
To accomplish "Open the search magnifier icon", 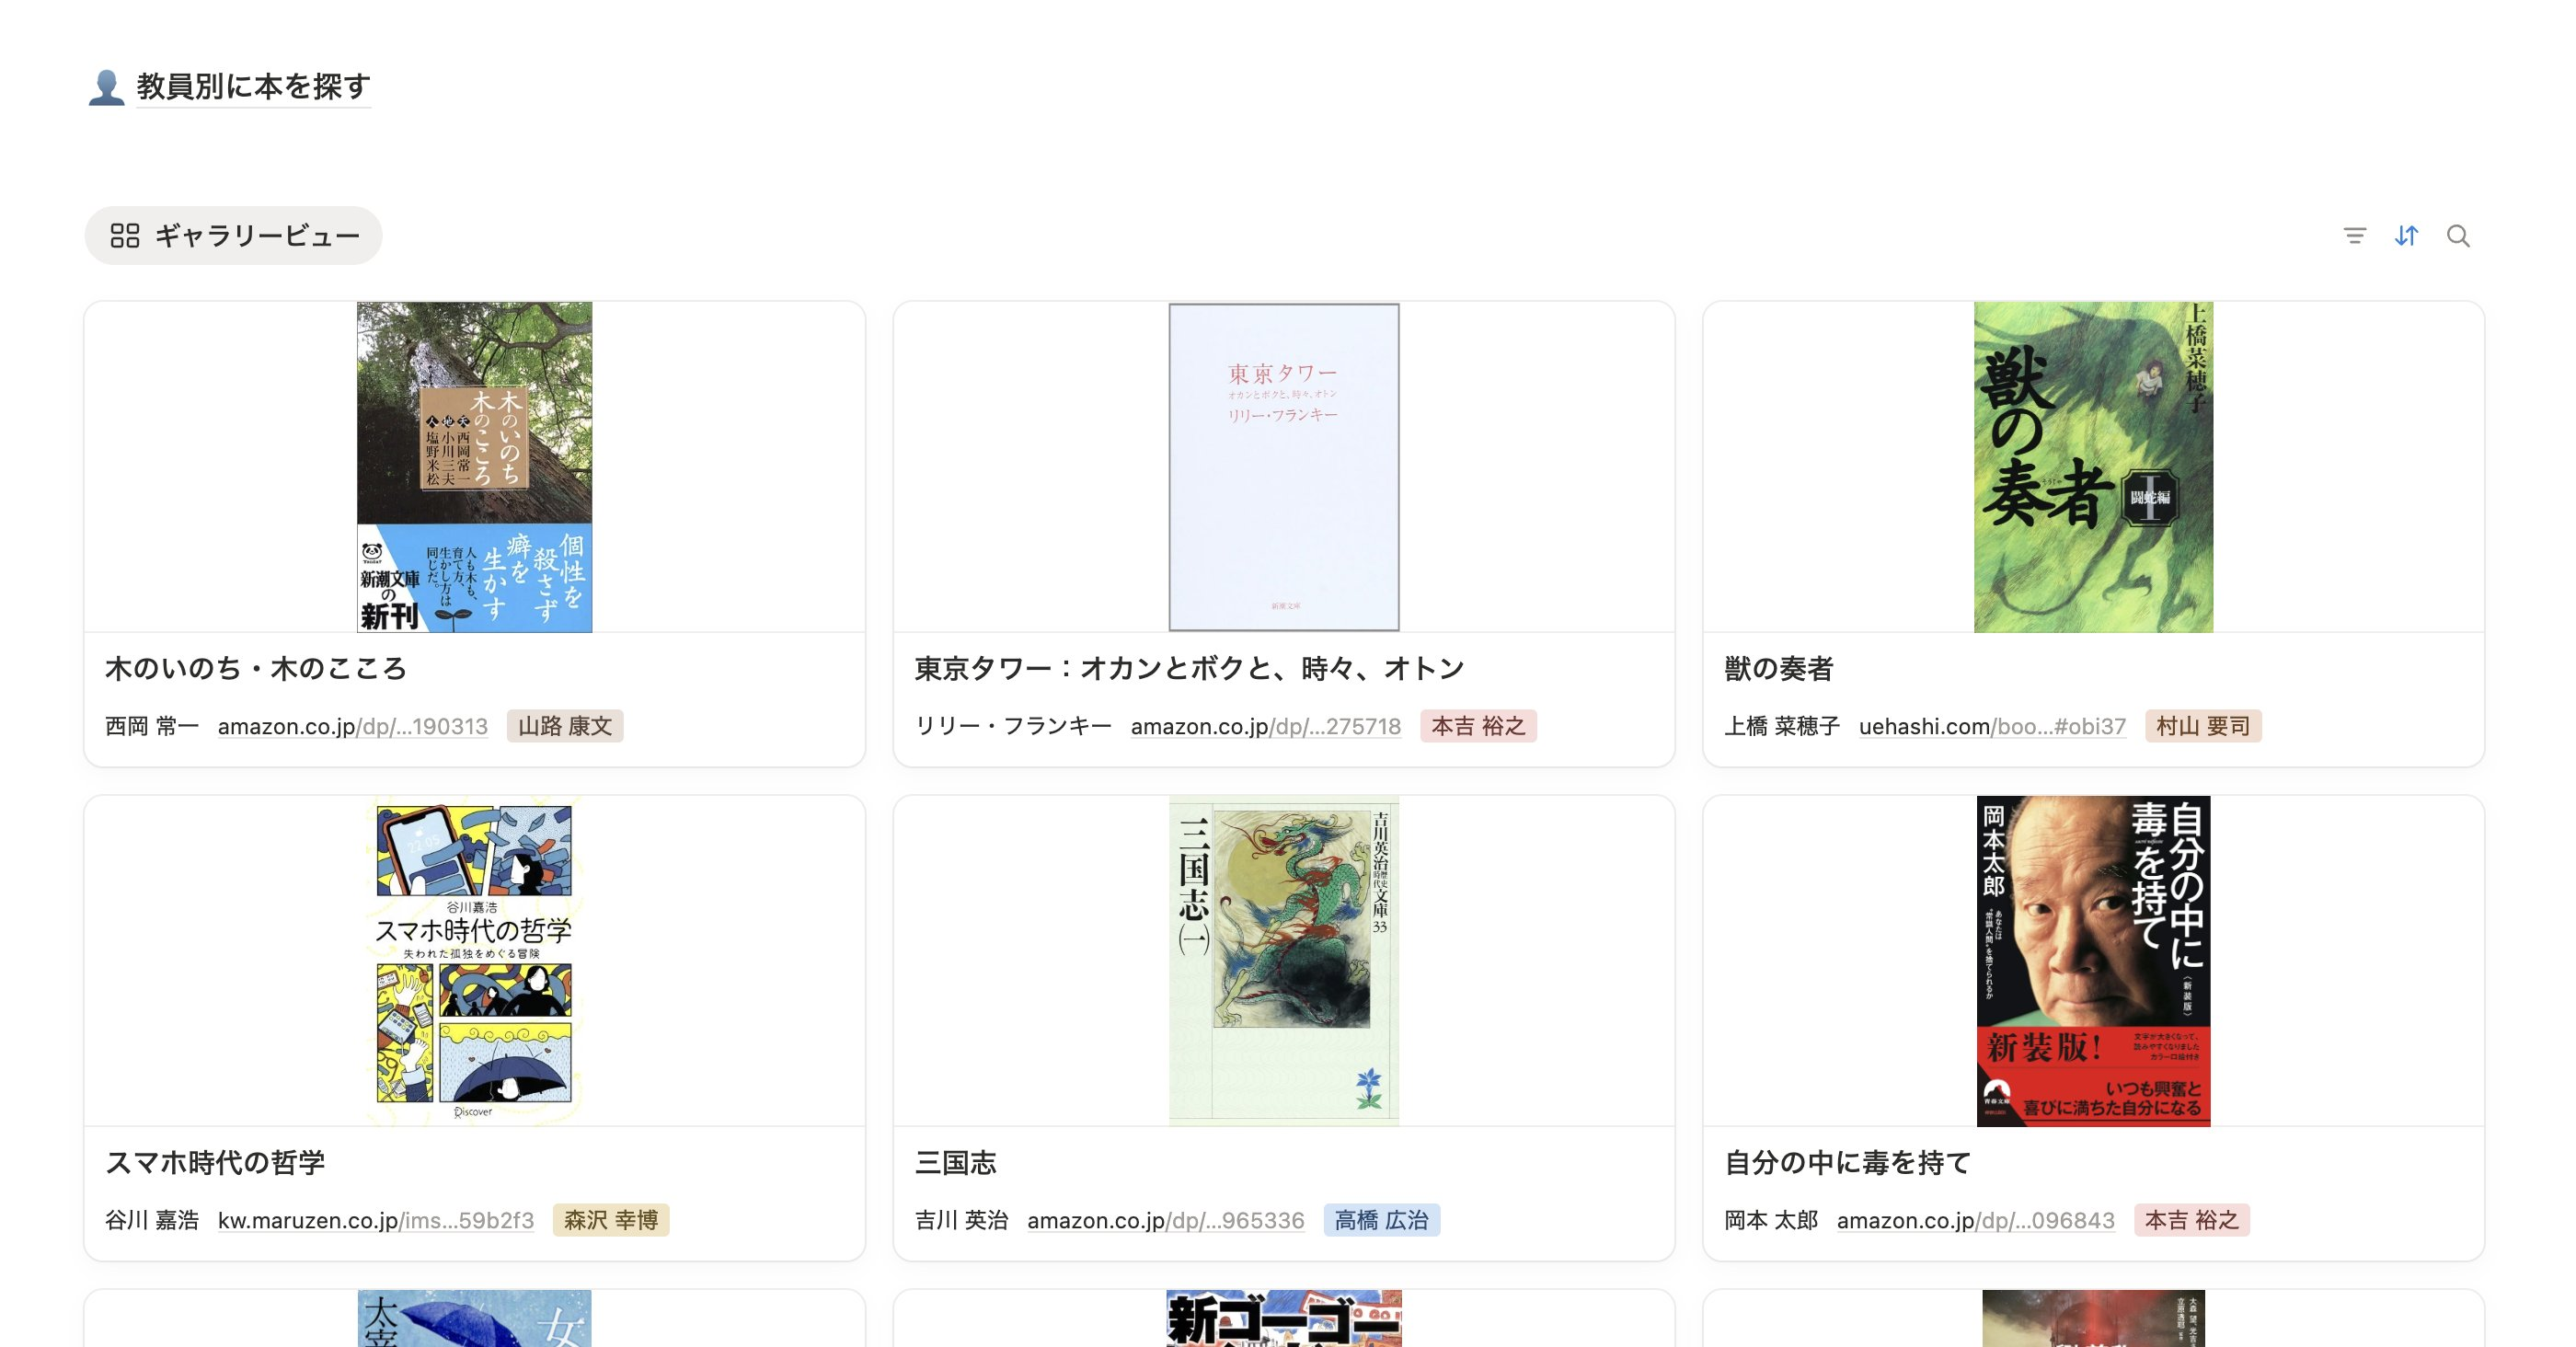I will click(x=2458, y=236).
